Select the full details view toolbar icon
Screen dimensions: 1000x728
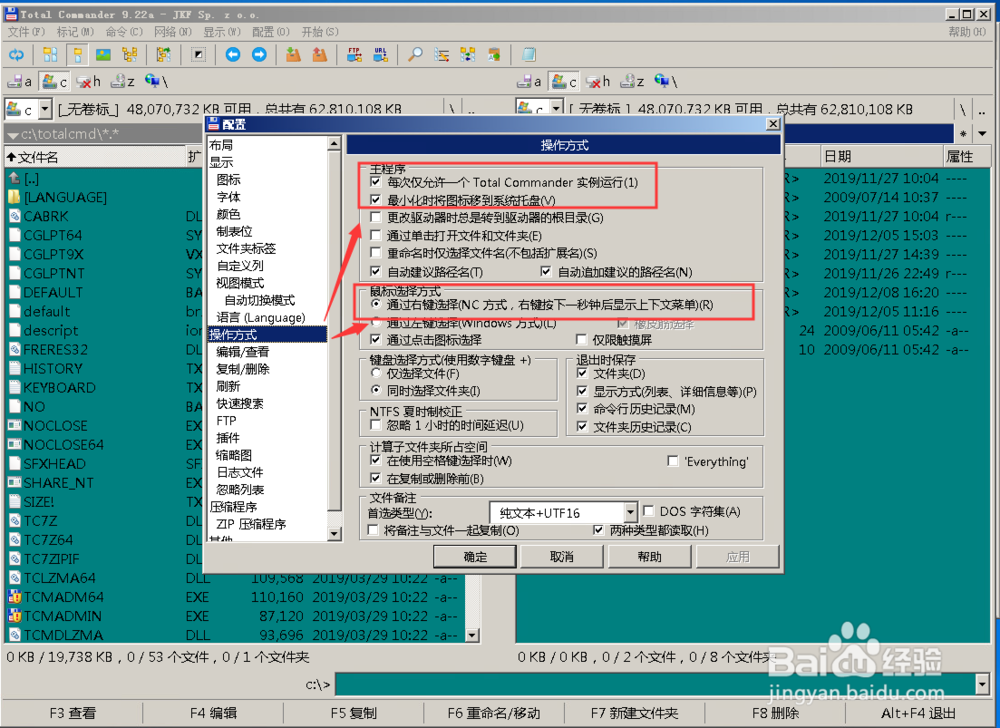coord(77,55)
